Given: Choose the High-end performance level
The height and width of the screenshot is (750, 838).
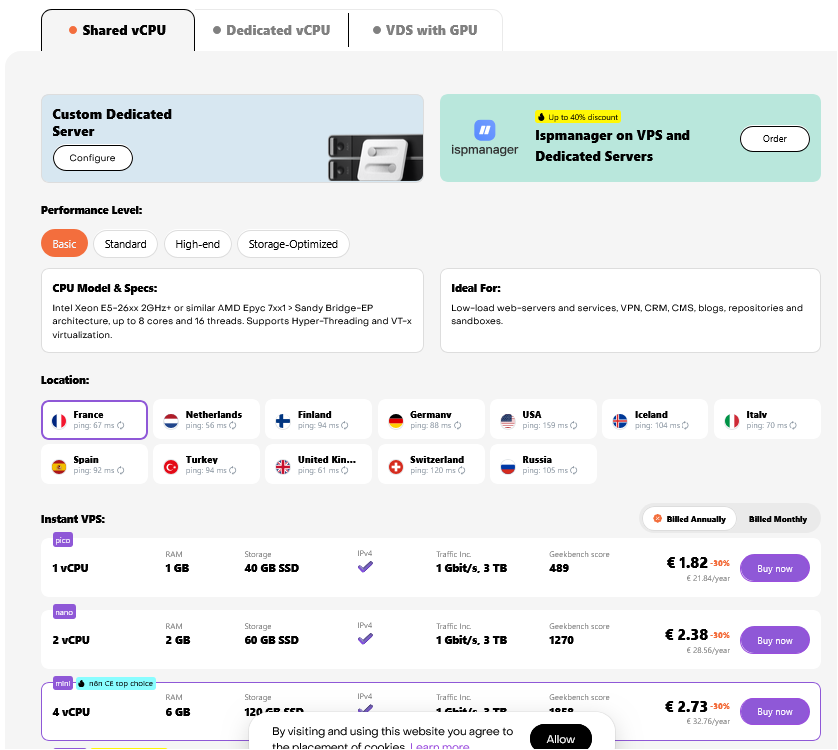Looking at the screenshot, I should pyautogui.click(x=197, y=244).
